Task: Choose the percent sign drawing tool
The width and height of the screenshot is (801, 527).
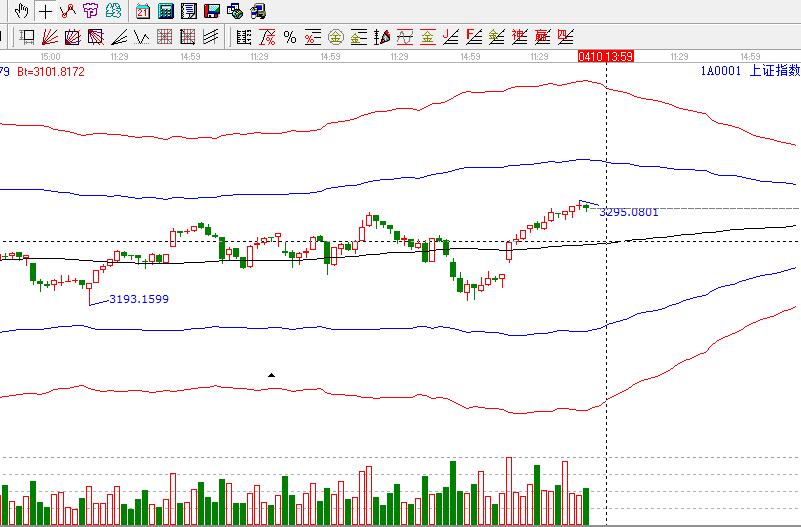Action: coord(290,38)
